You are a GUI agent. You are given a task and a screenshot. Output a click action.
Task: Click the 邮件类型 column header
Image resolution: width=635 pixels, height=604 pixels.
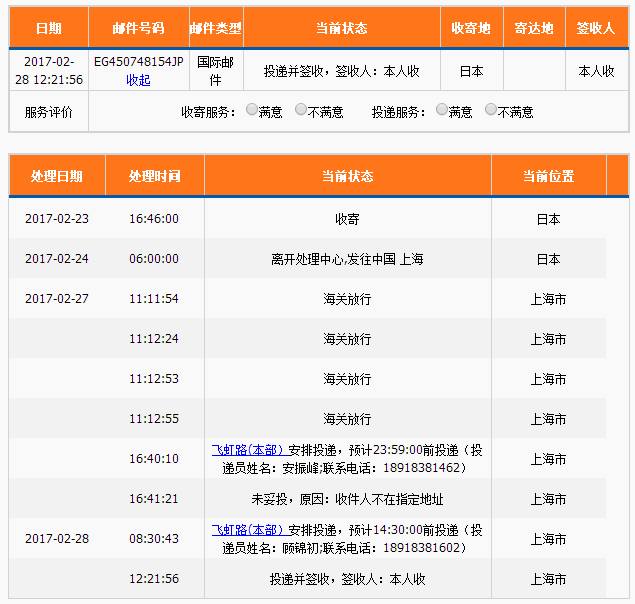216,28
